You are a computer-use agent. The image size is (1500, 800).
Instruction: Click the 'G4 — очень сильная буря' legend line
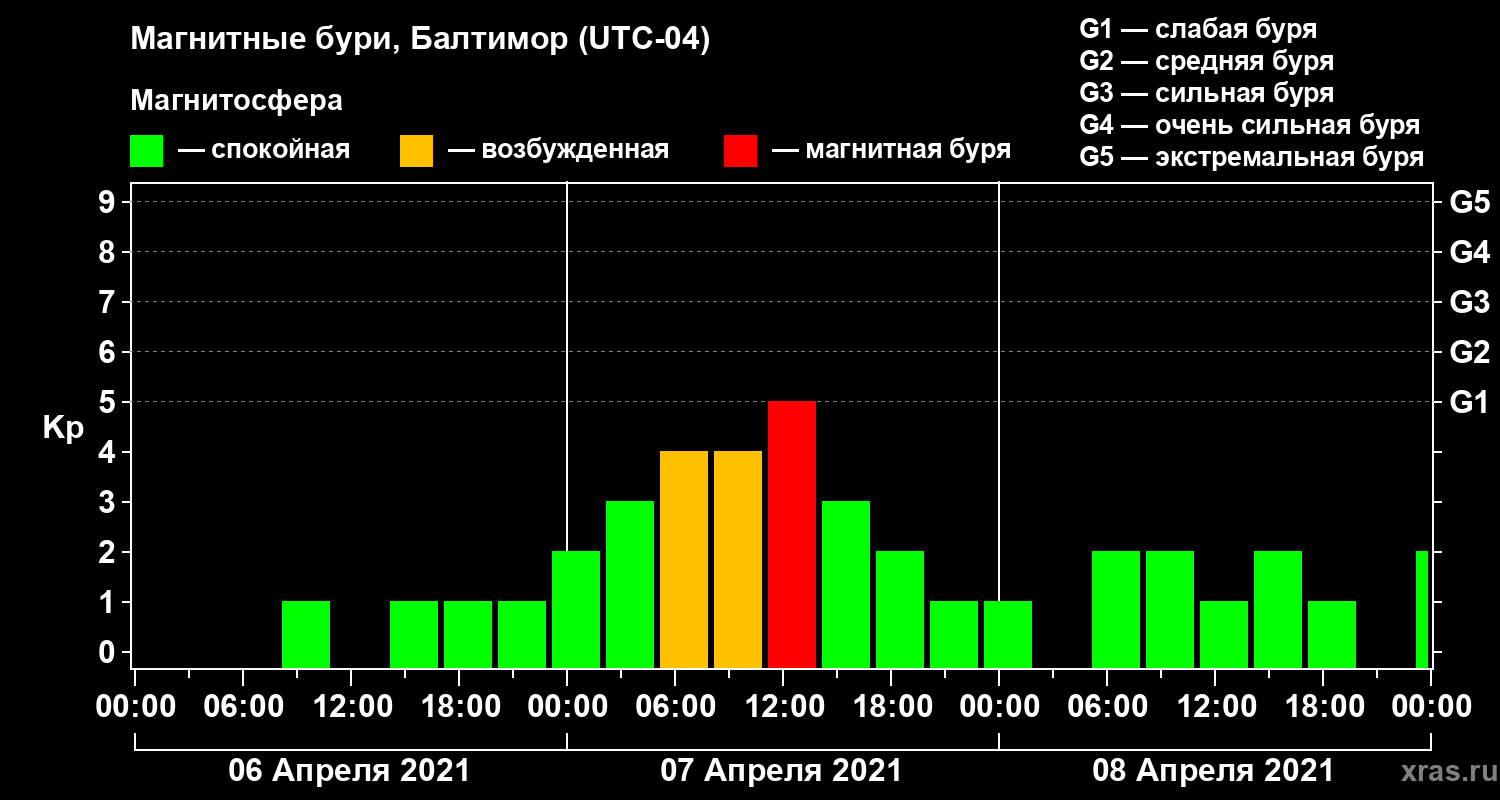(x=1249, y=125)
